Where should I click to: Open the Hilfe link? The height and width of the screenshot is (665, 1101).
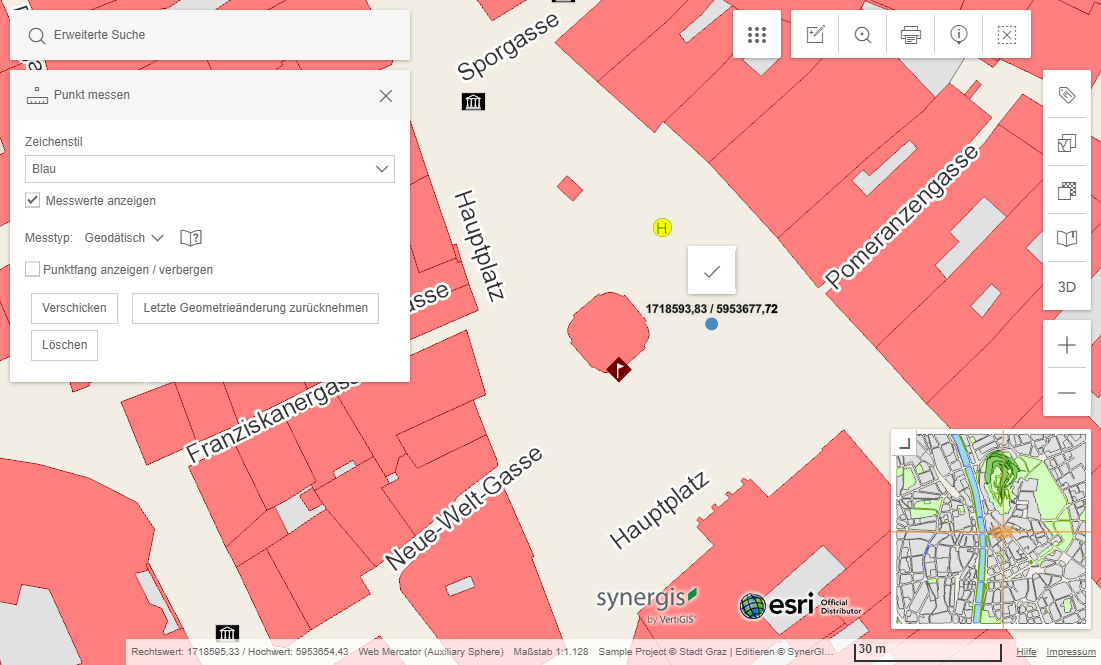tap(1026, 652)
